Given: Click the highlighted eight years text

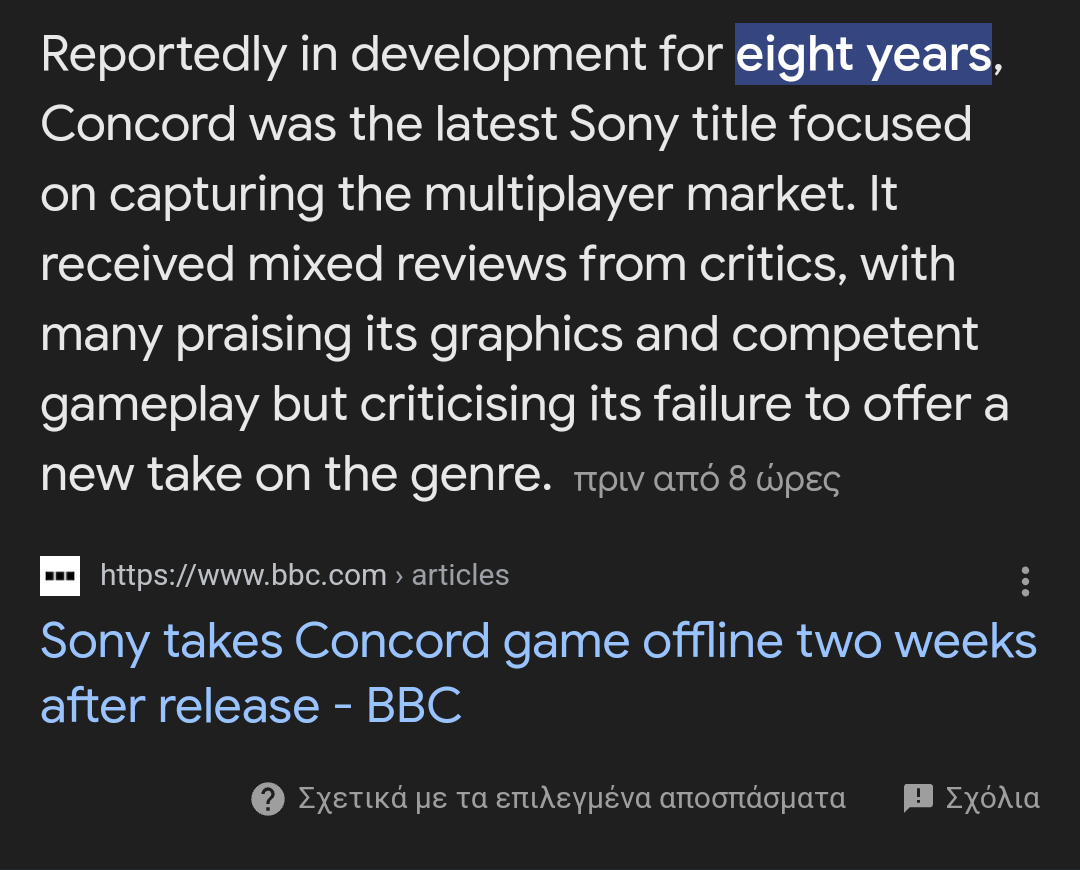Looking at the screenshot, I should pos(863,54).
